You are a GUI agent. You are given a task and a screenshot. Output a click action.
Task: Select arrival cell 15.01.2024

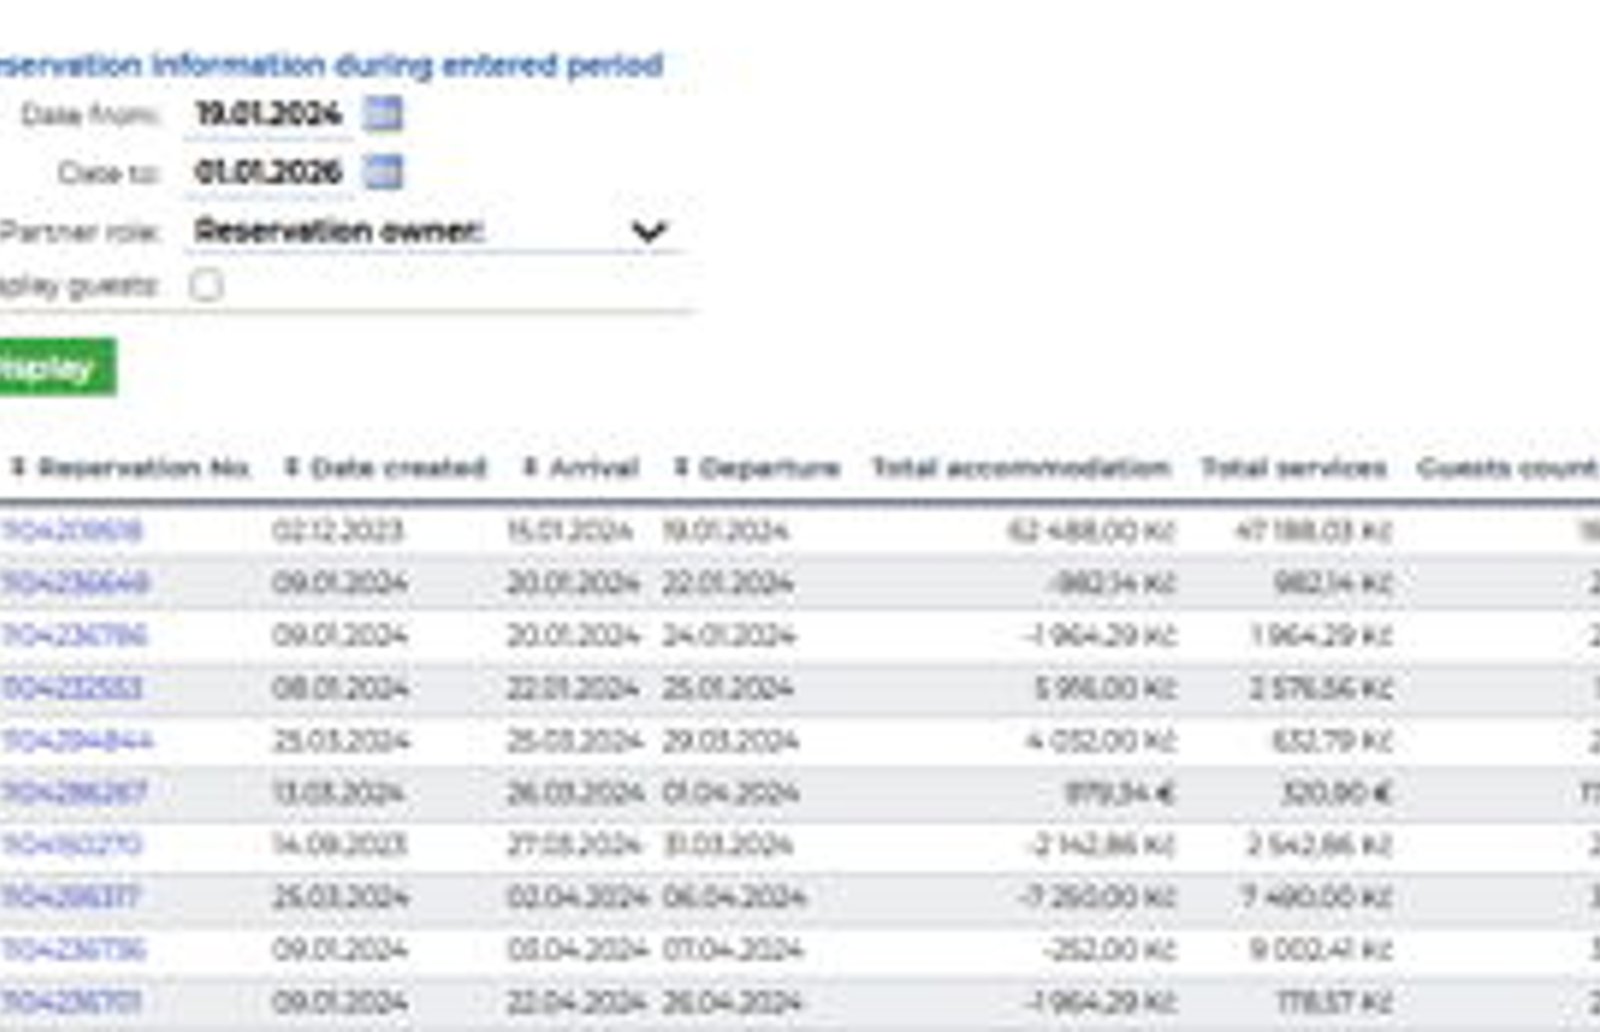tap(570, 530)
